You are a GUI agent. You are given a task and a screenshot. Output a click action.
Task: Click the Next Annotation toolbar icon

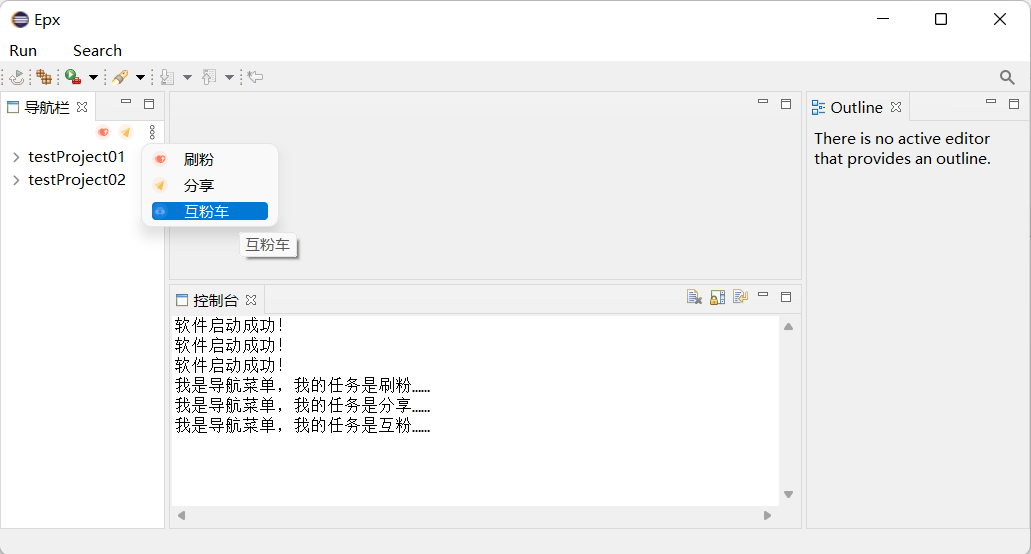[x=167, y=77]
